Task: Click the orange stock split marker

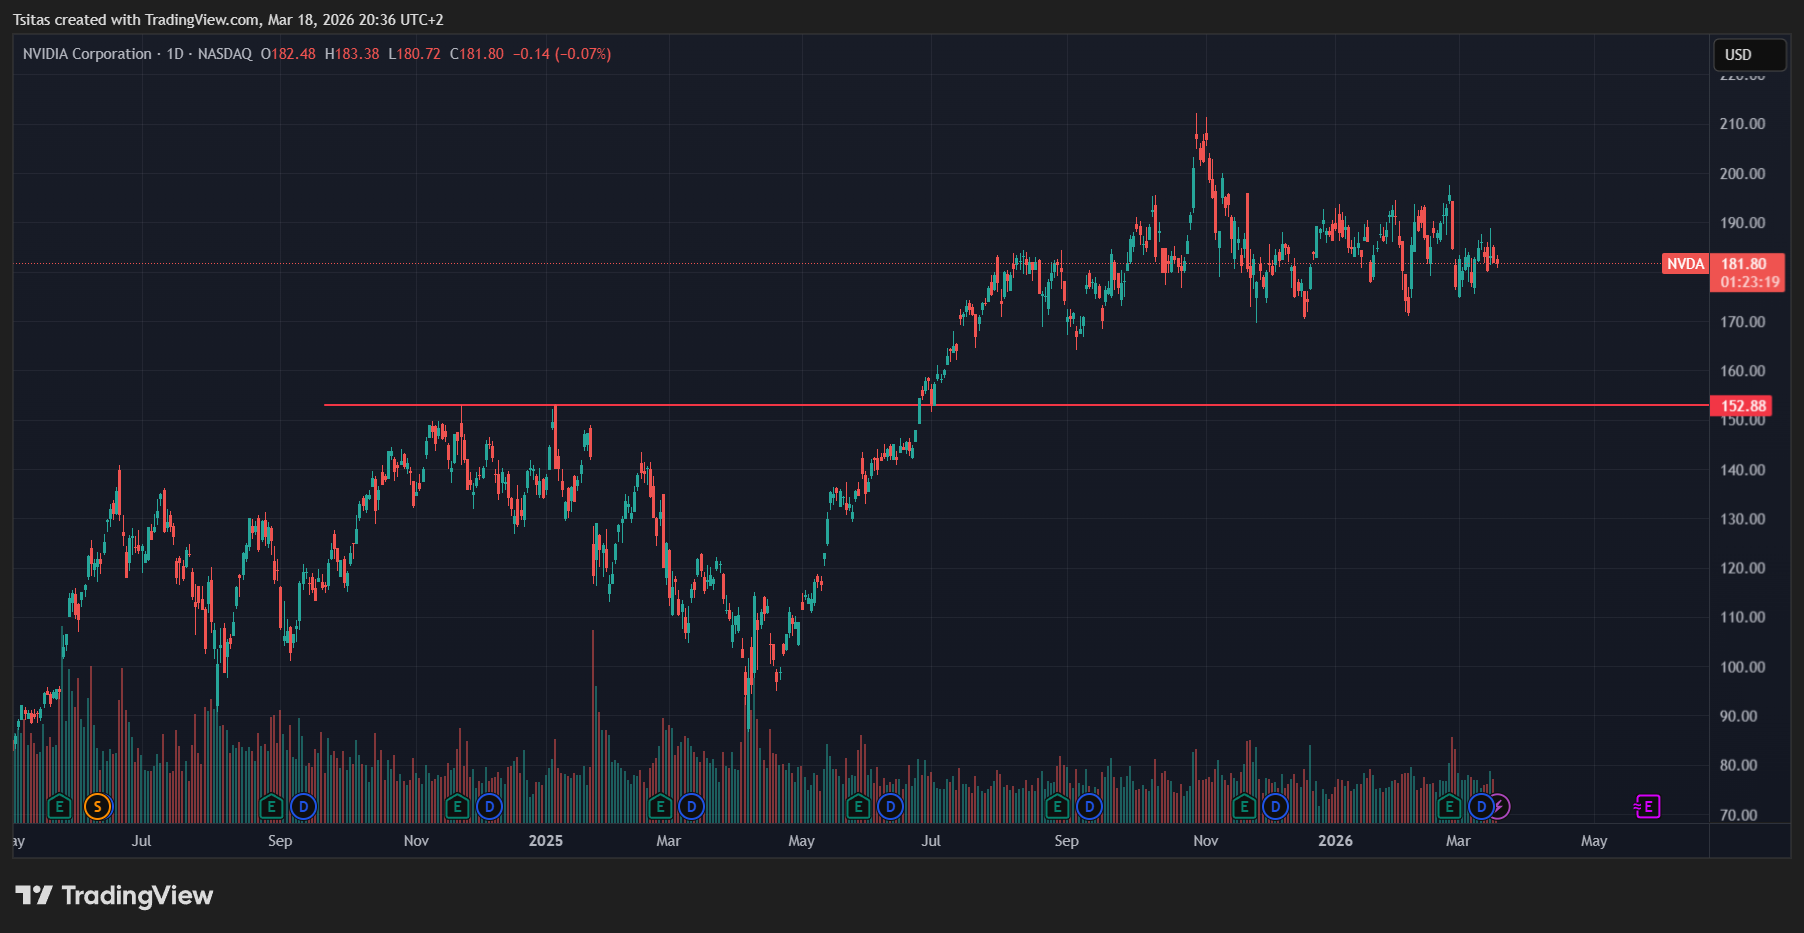Action: click(x=97, y=806)
